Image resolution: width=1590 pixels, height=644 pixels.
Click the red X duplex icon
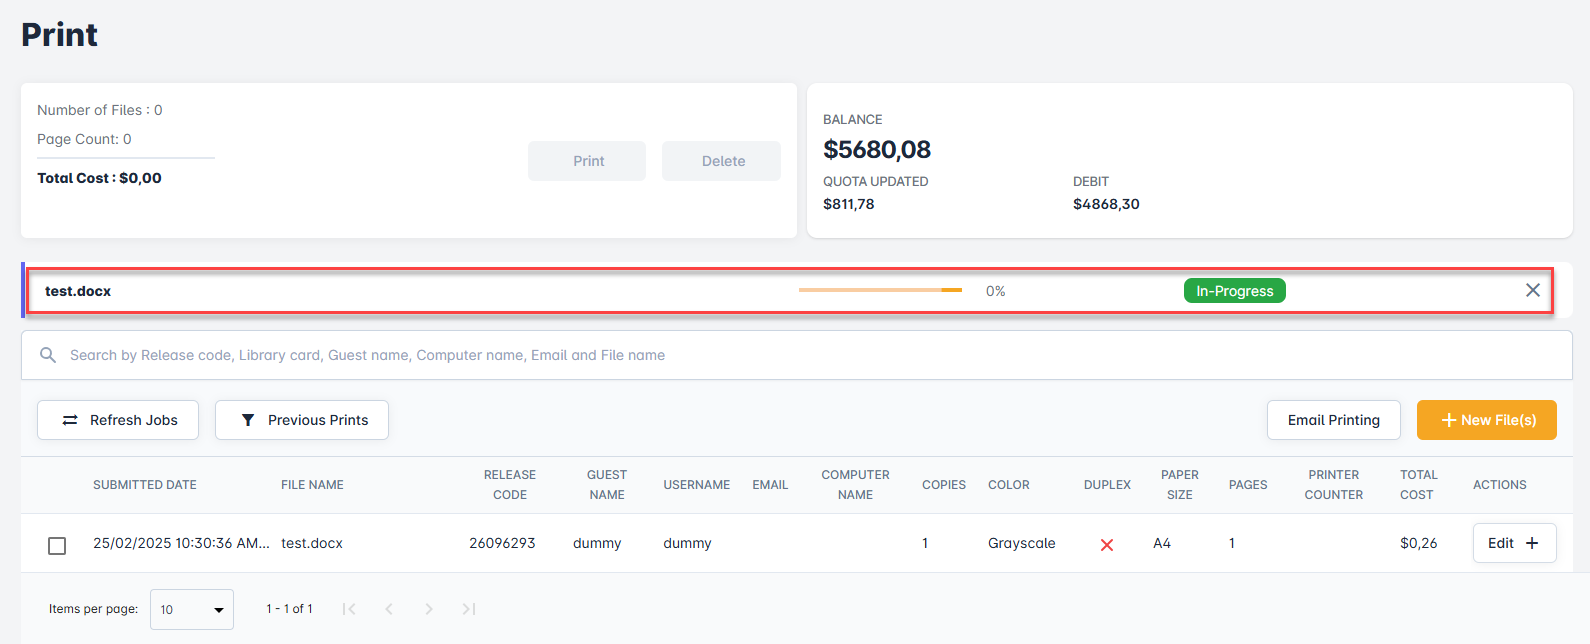[x=1107, y=545]
